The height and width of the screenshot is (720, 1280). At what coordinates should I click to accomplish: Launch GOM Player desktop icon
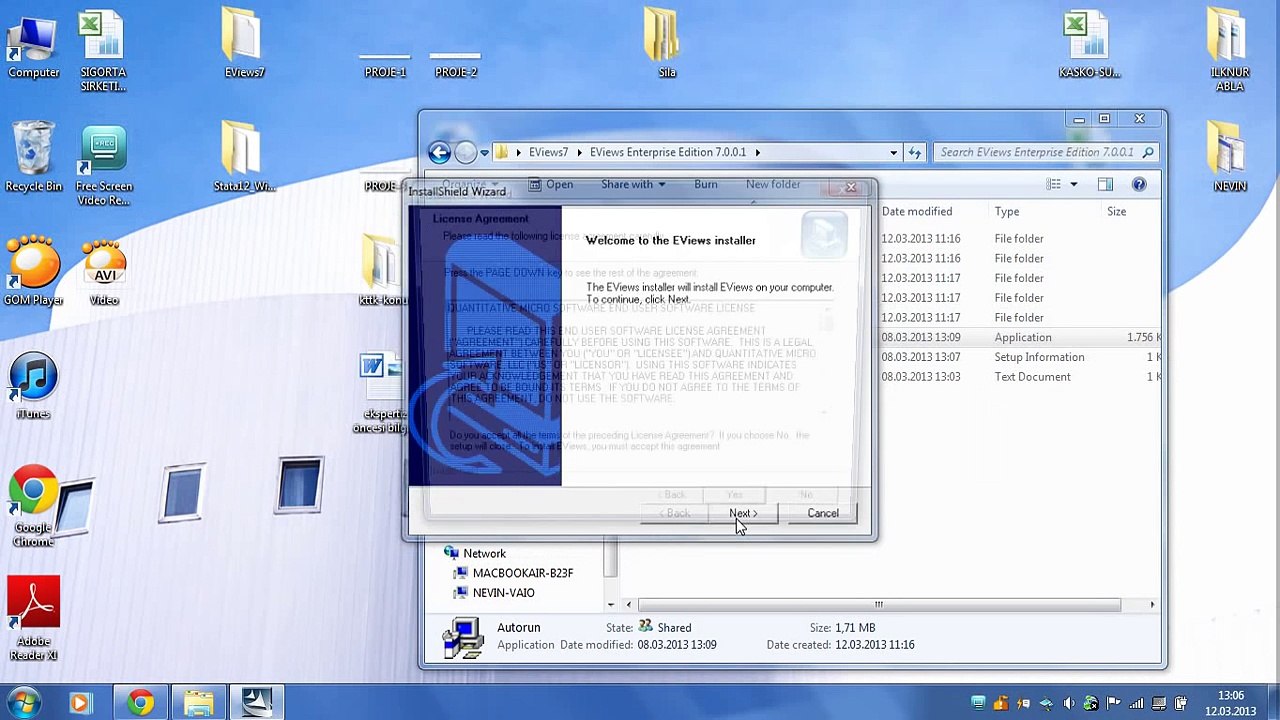point(33,272)
